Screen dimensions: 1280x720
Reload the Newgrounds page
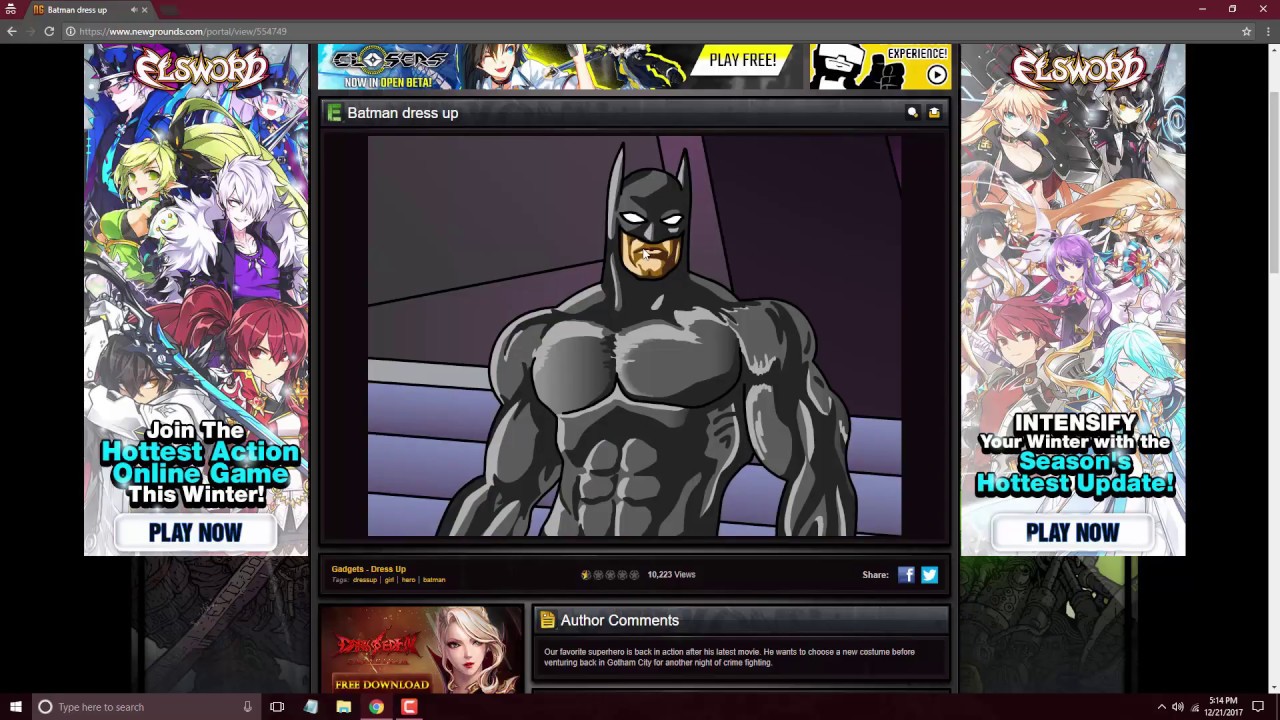click(x=48, y=31)
